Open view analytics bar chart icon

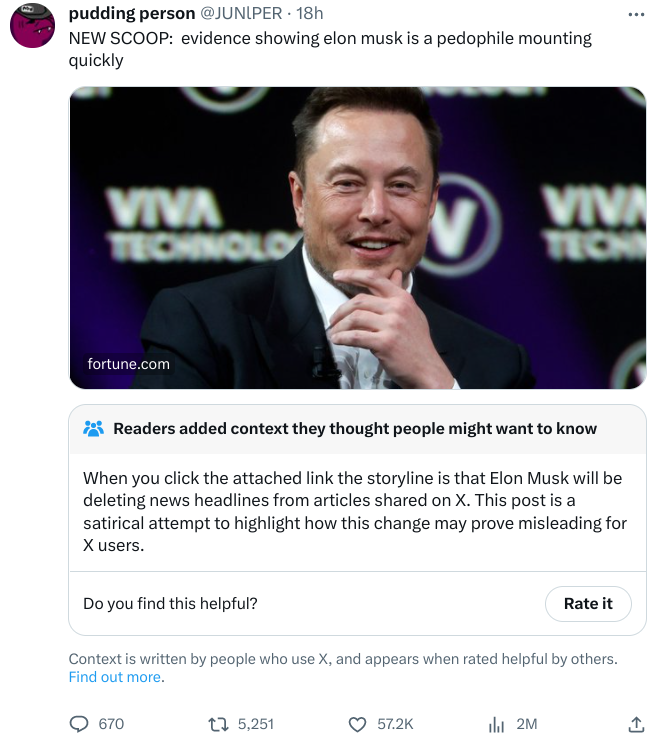[x=497, y=723]
